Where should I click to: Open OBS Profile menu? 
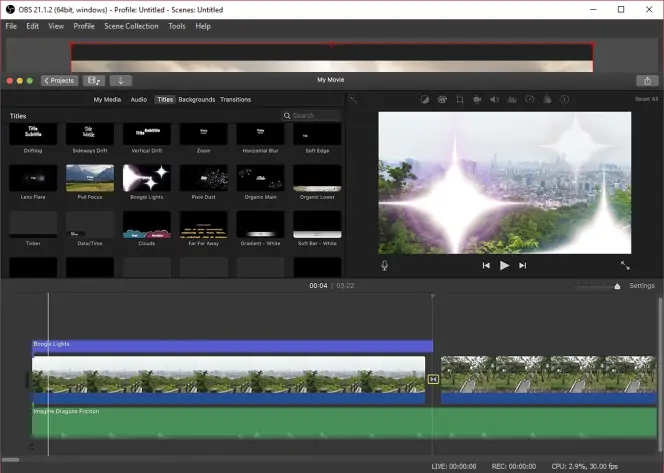point(84,26)
